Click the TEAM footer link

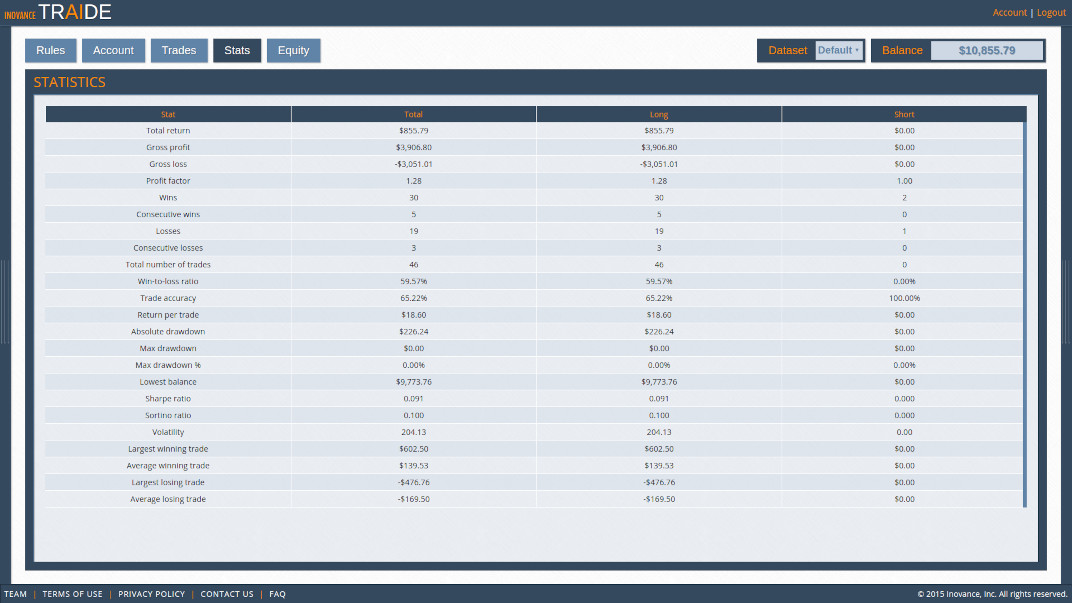[x=16, y=593]
